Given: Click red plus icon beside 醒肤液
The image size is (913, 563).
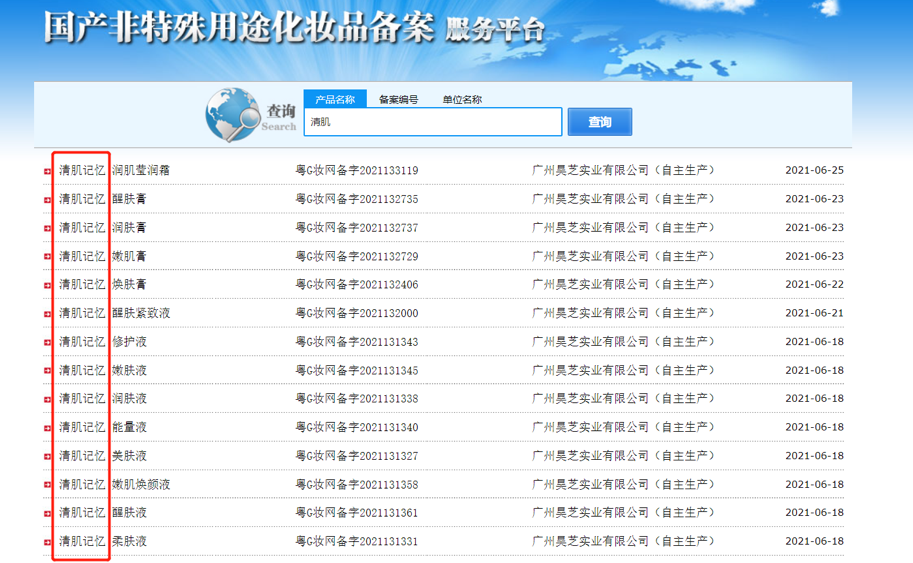Looking at the screenshot, I should tap(47, 514).
